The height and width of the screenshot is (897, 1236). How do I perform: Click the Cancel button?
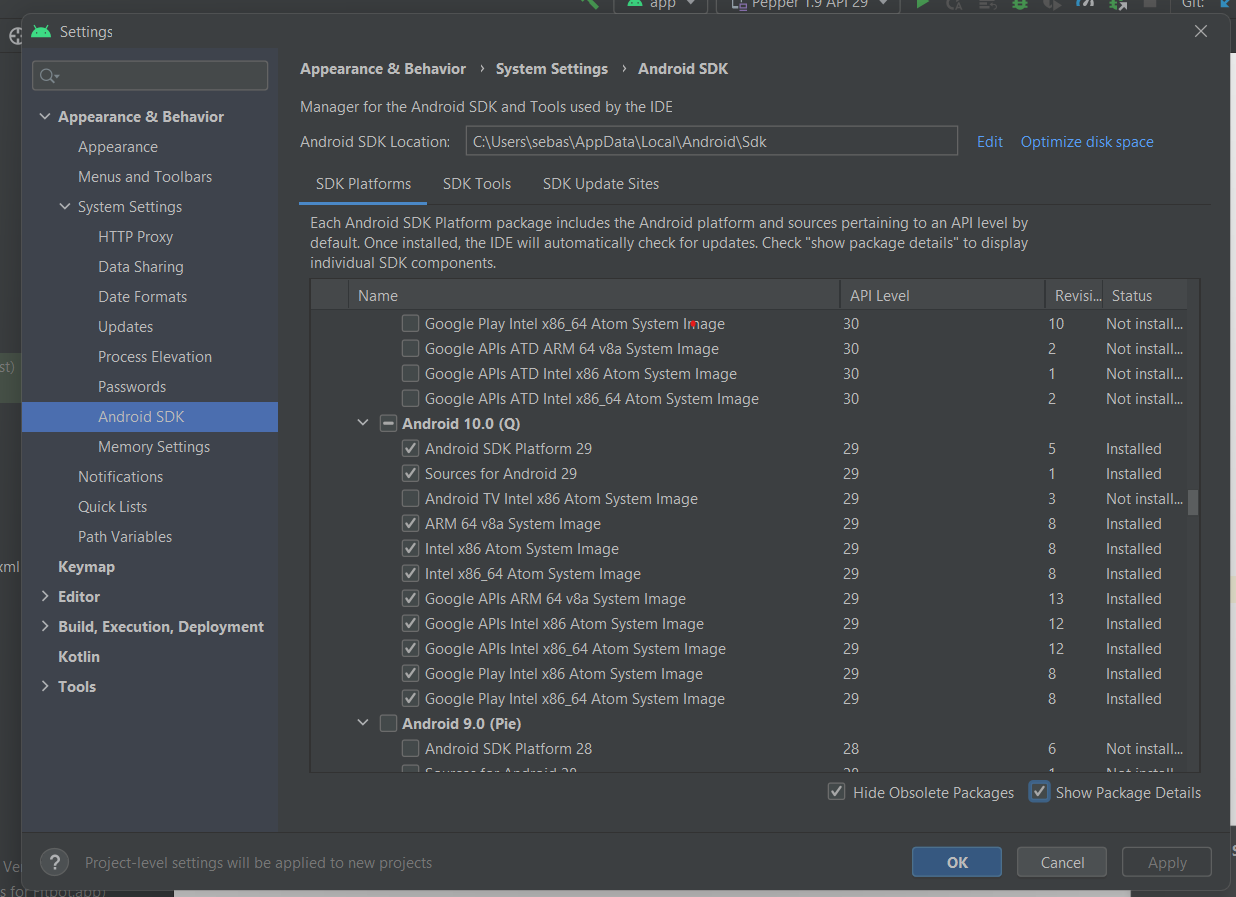[1062, 862]
